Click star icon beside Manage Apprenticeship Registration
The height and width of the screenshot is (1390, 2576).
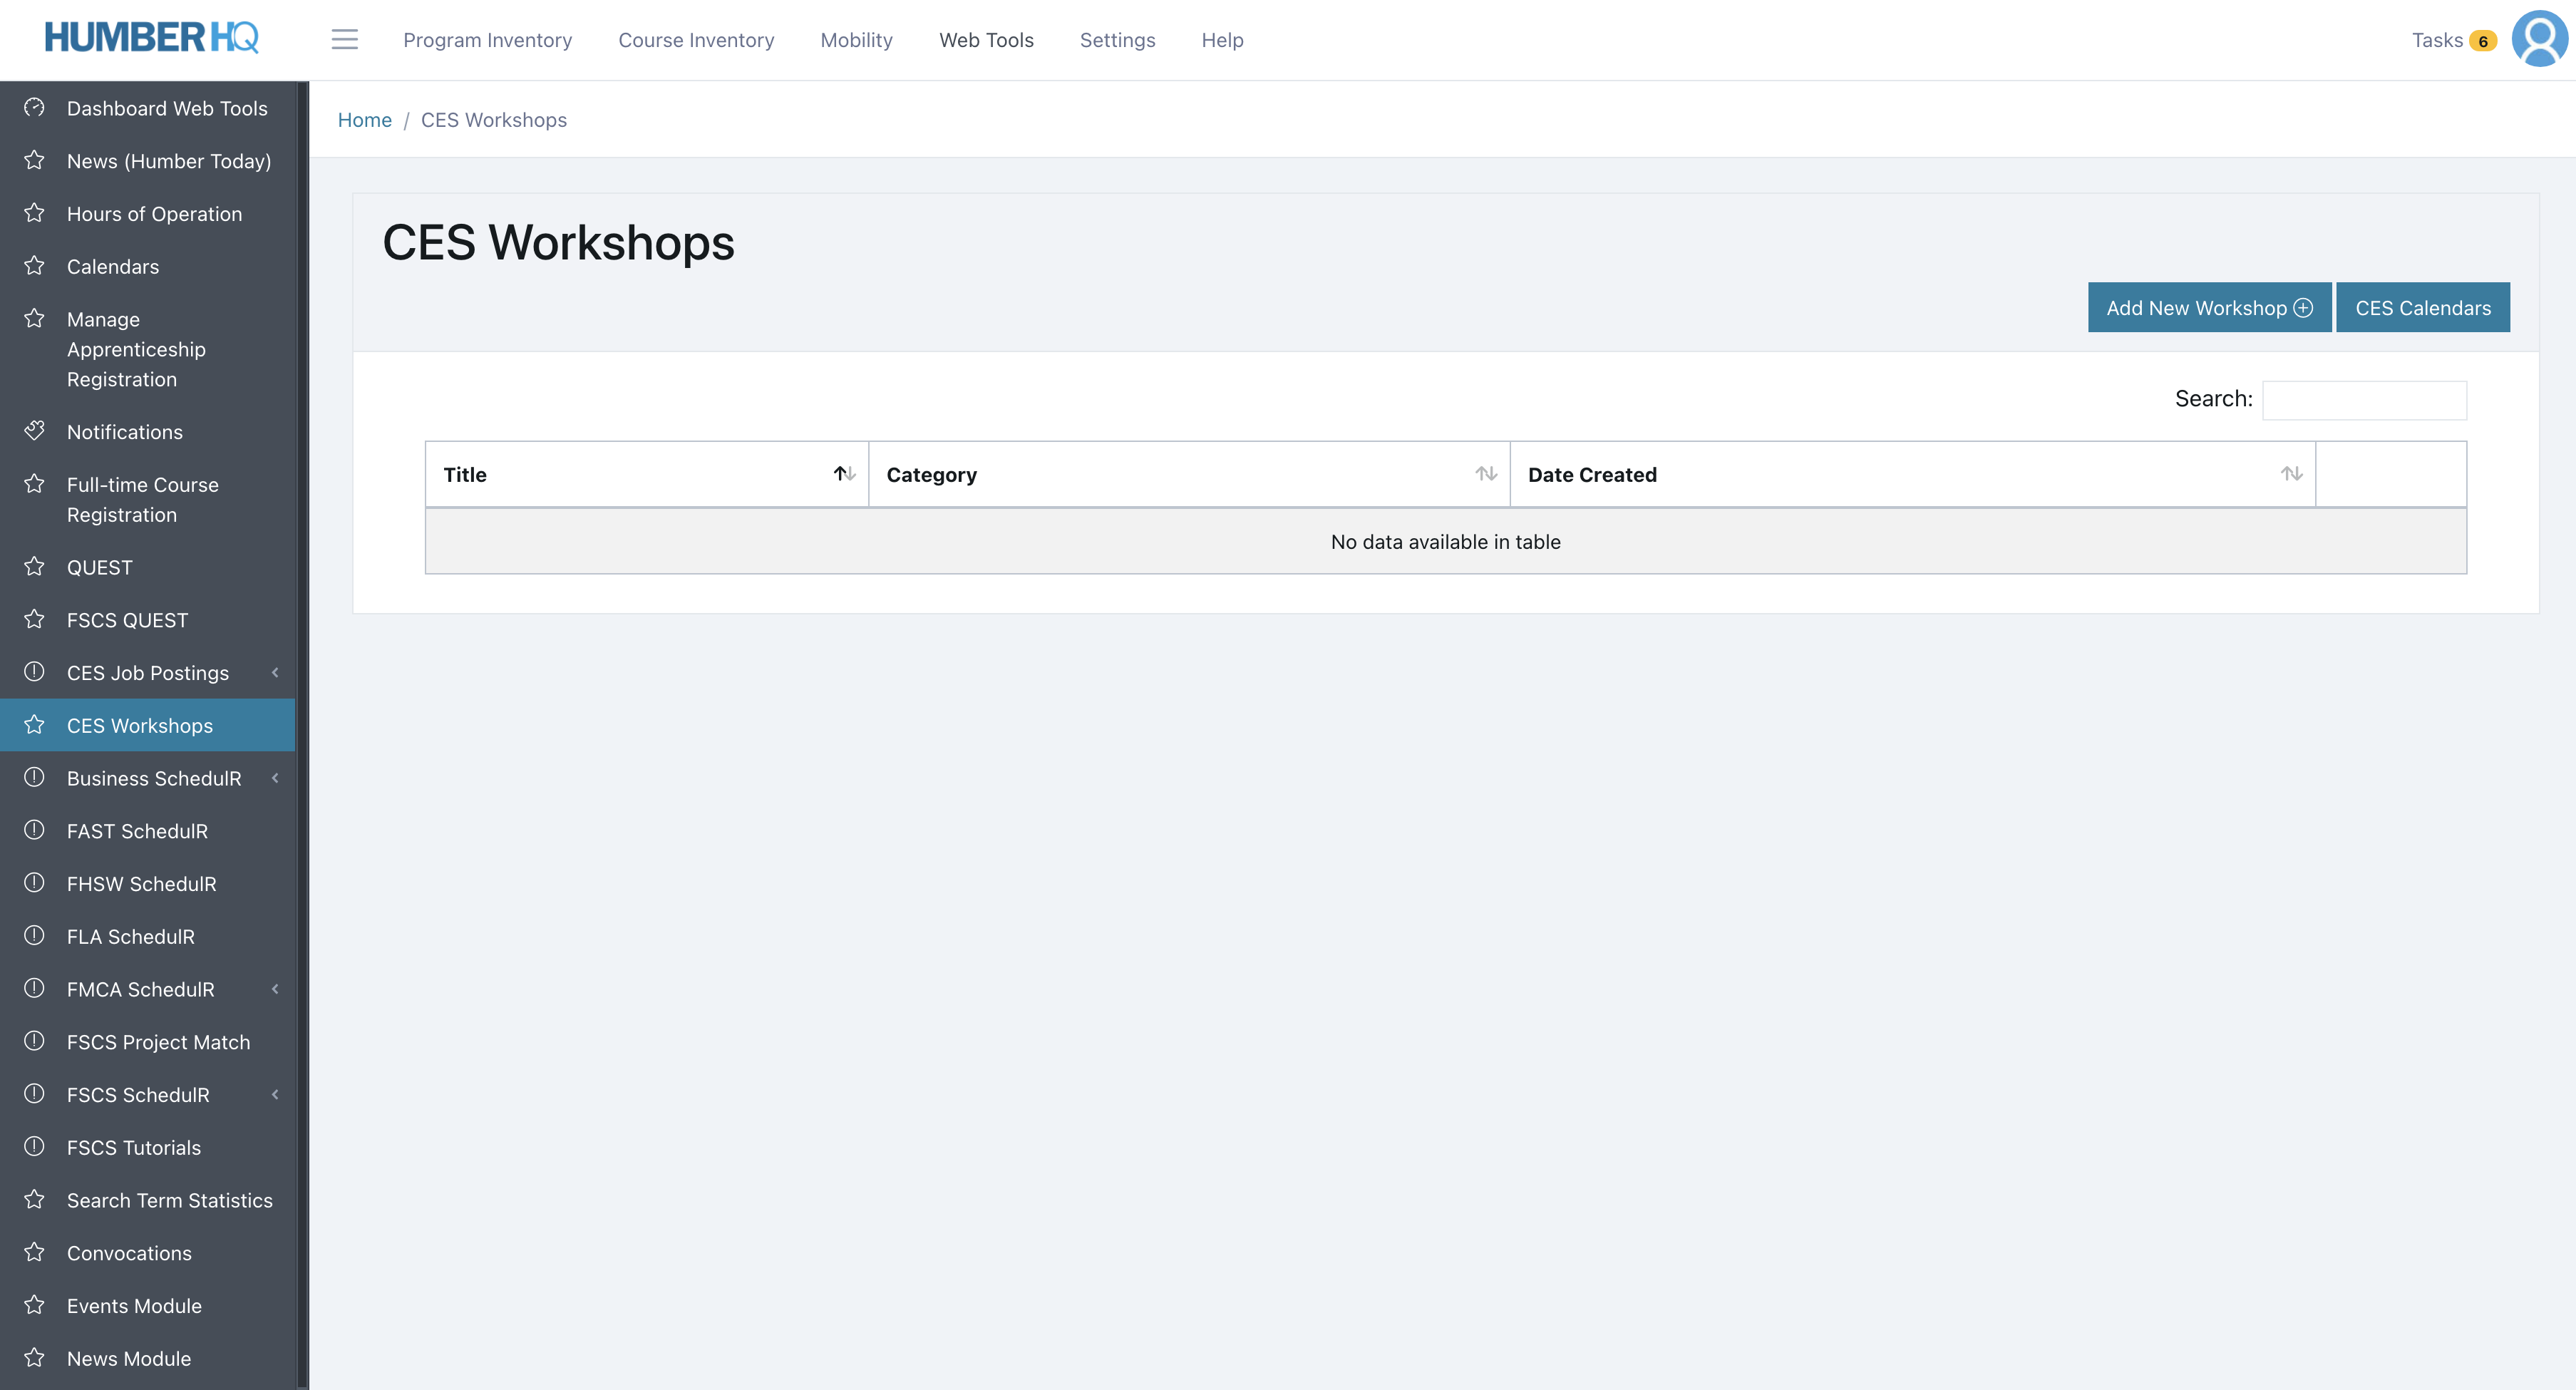point(34,318)
